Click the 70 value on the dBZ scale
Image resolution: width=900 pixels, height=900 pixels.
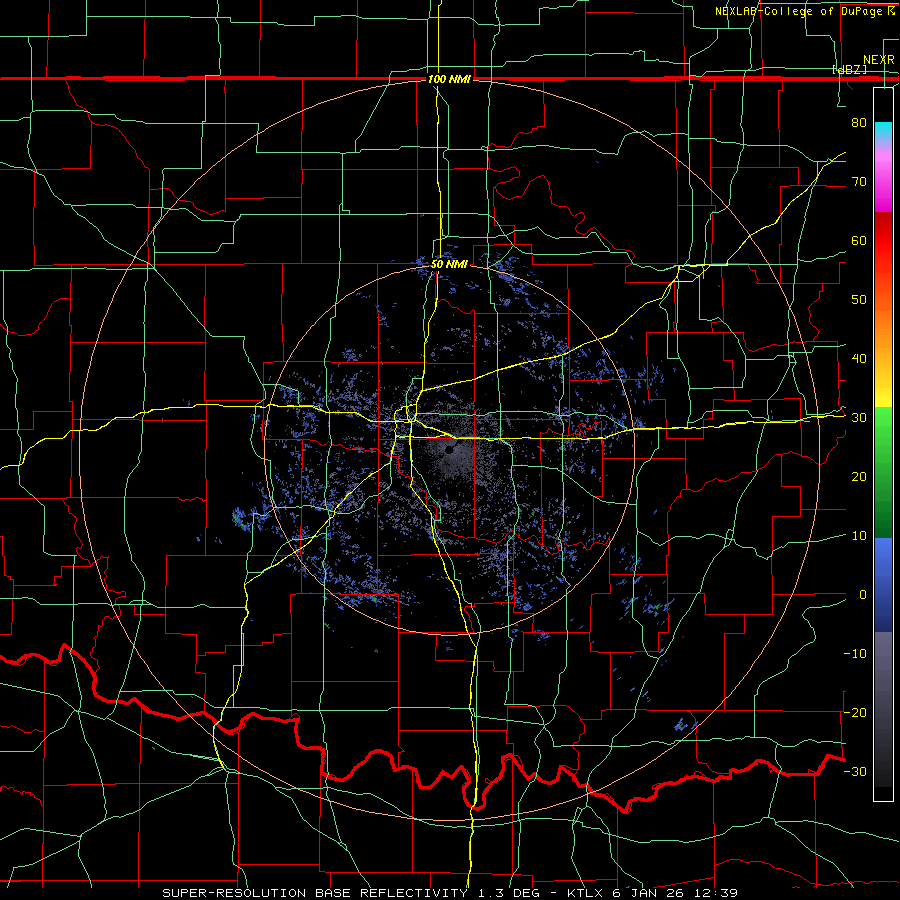[x=859, y=182]
